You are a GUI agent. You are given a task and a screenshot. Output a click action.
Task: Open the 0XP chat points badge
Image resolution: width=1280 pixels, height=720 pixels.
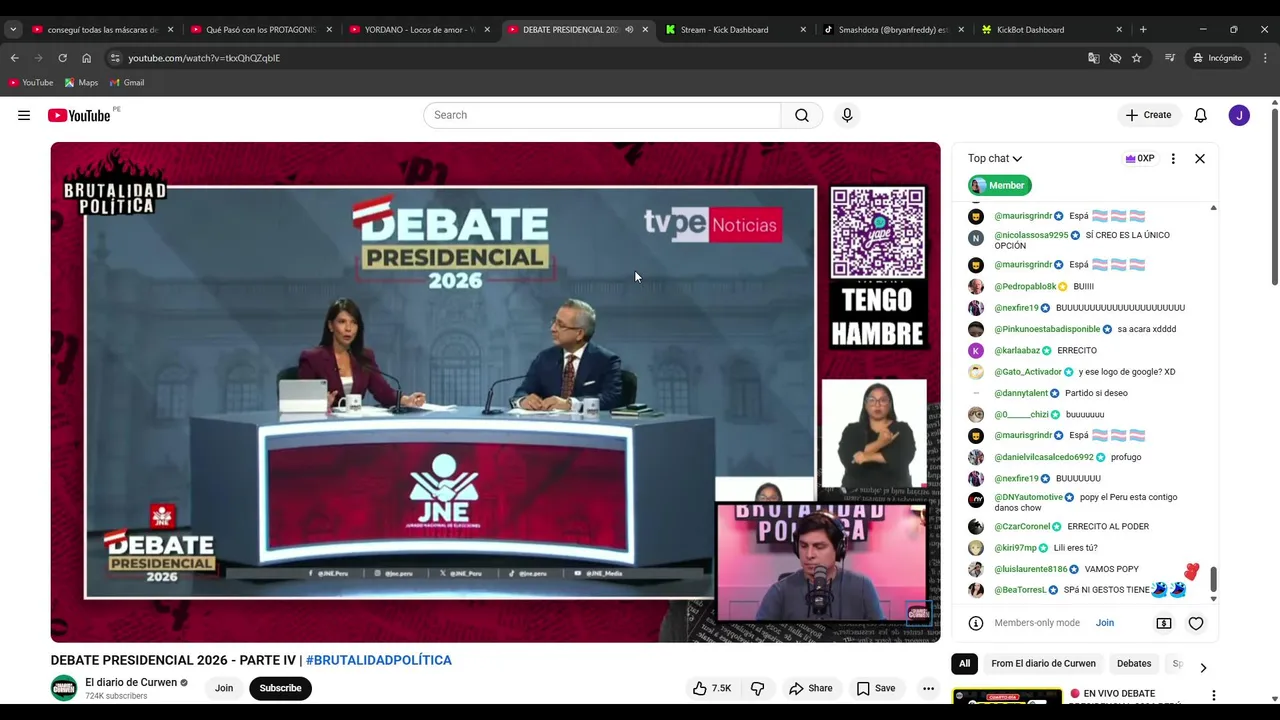[1140, 158]
